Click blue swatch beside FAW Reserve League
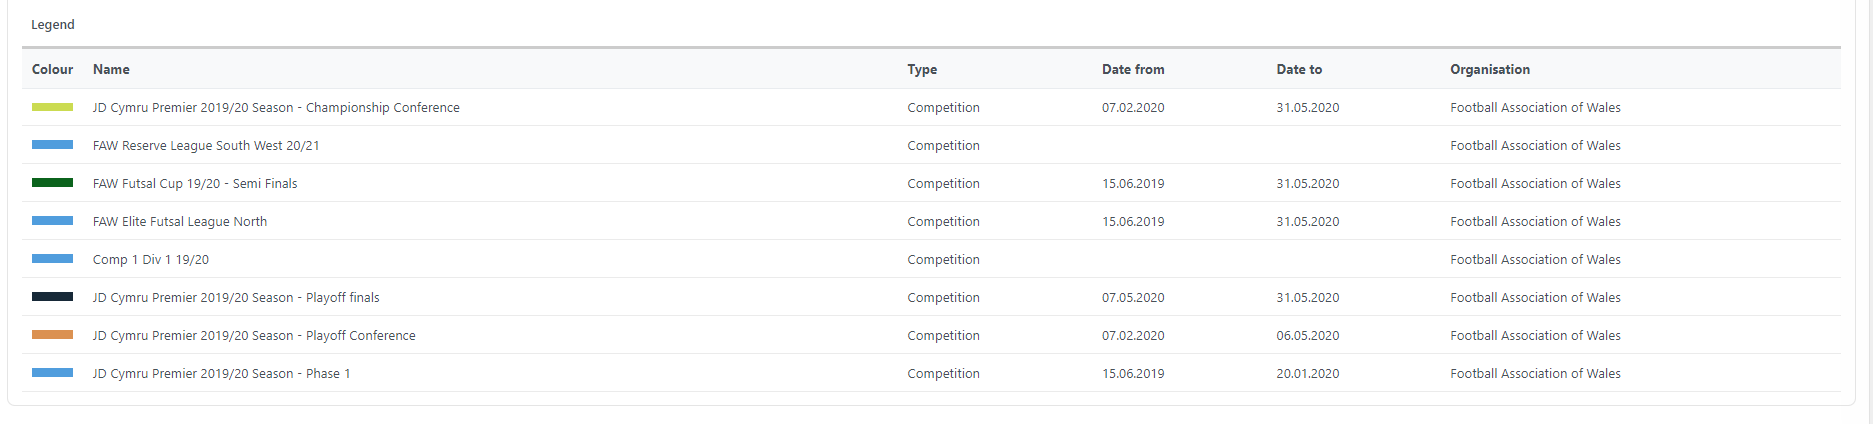This screenshot has width=1873, height=424. (52, 145)
